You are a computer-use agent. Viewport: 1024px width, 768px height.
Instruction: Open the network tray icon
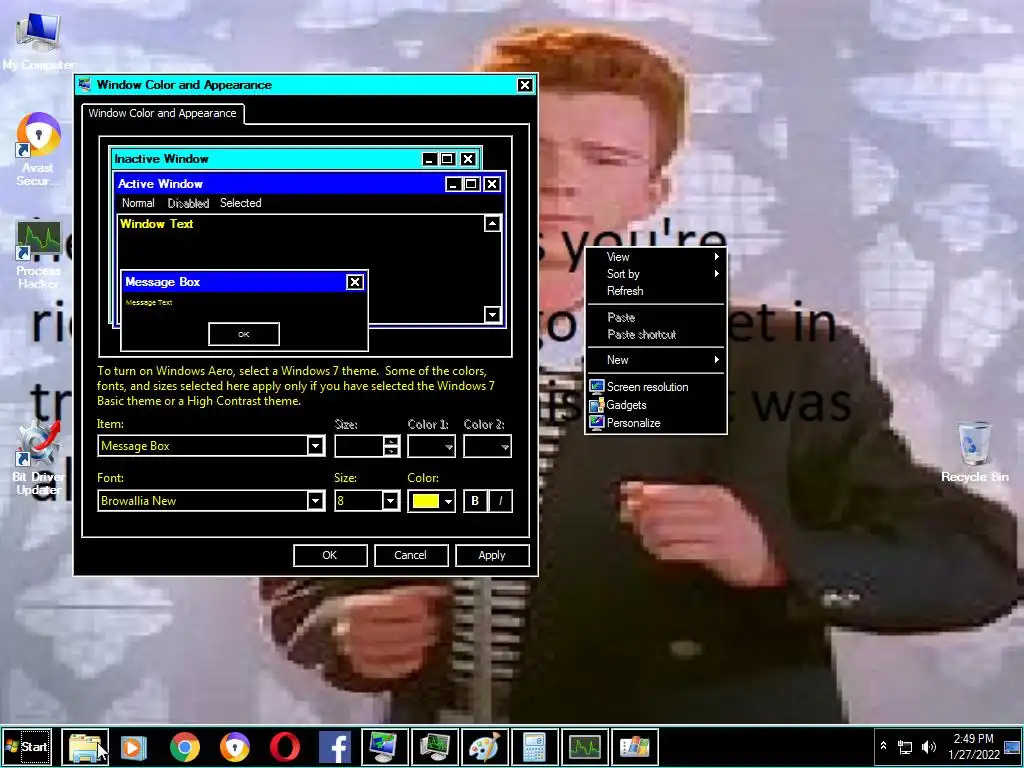[905, 746]
